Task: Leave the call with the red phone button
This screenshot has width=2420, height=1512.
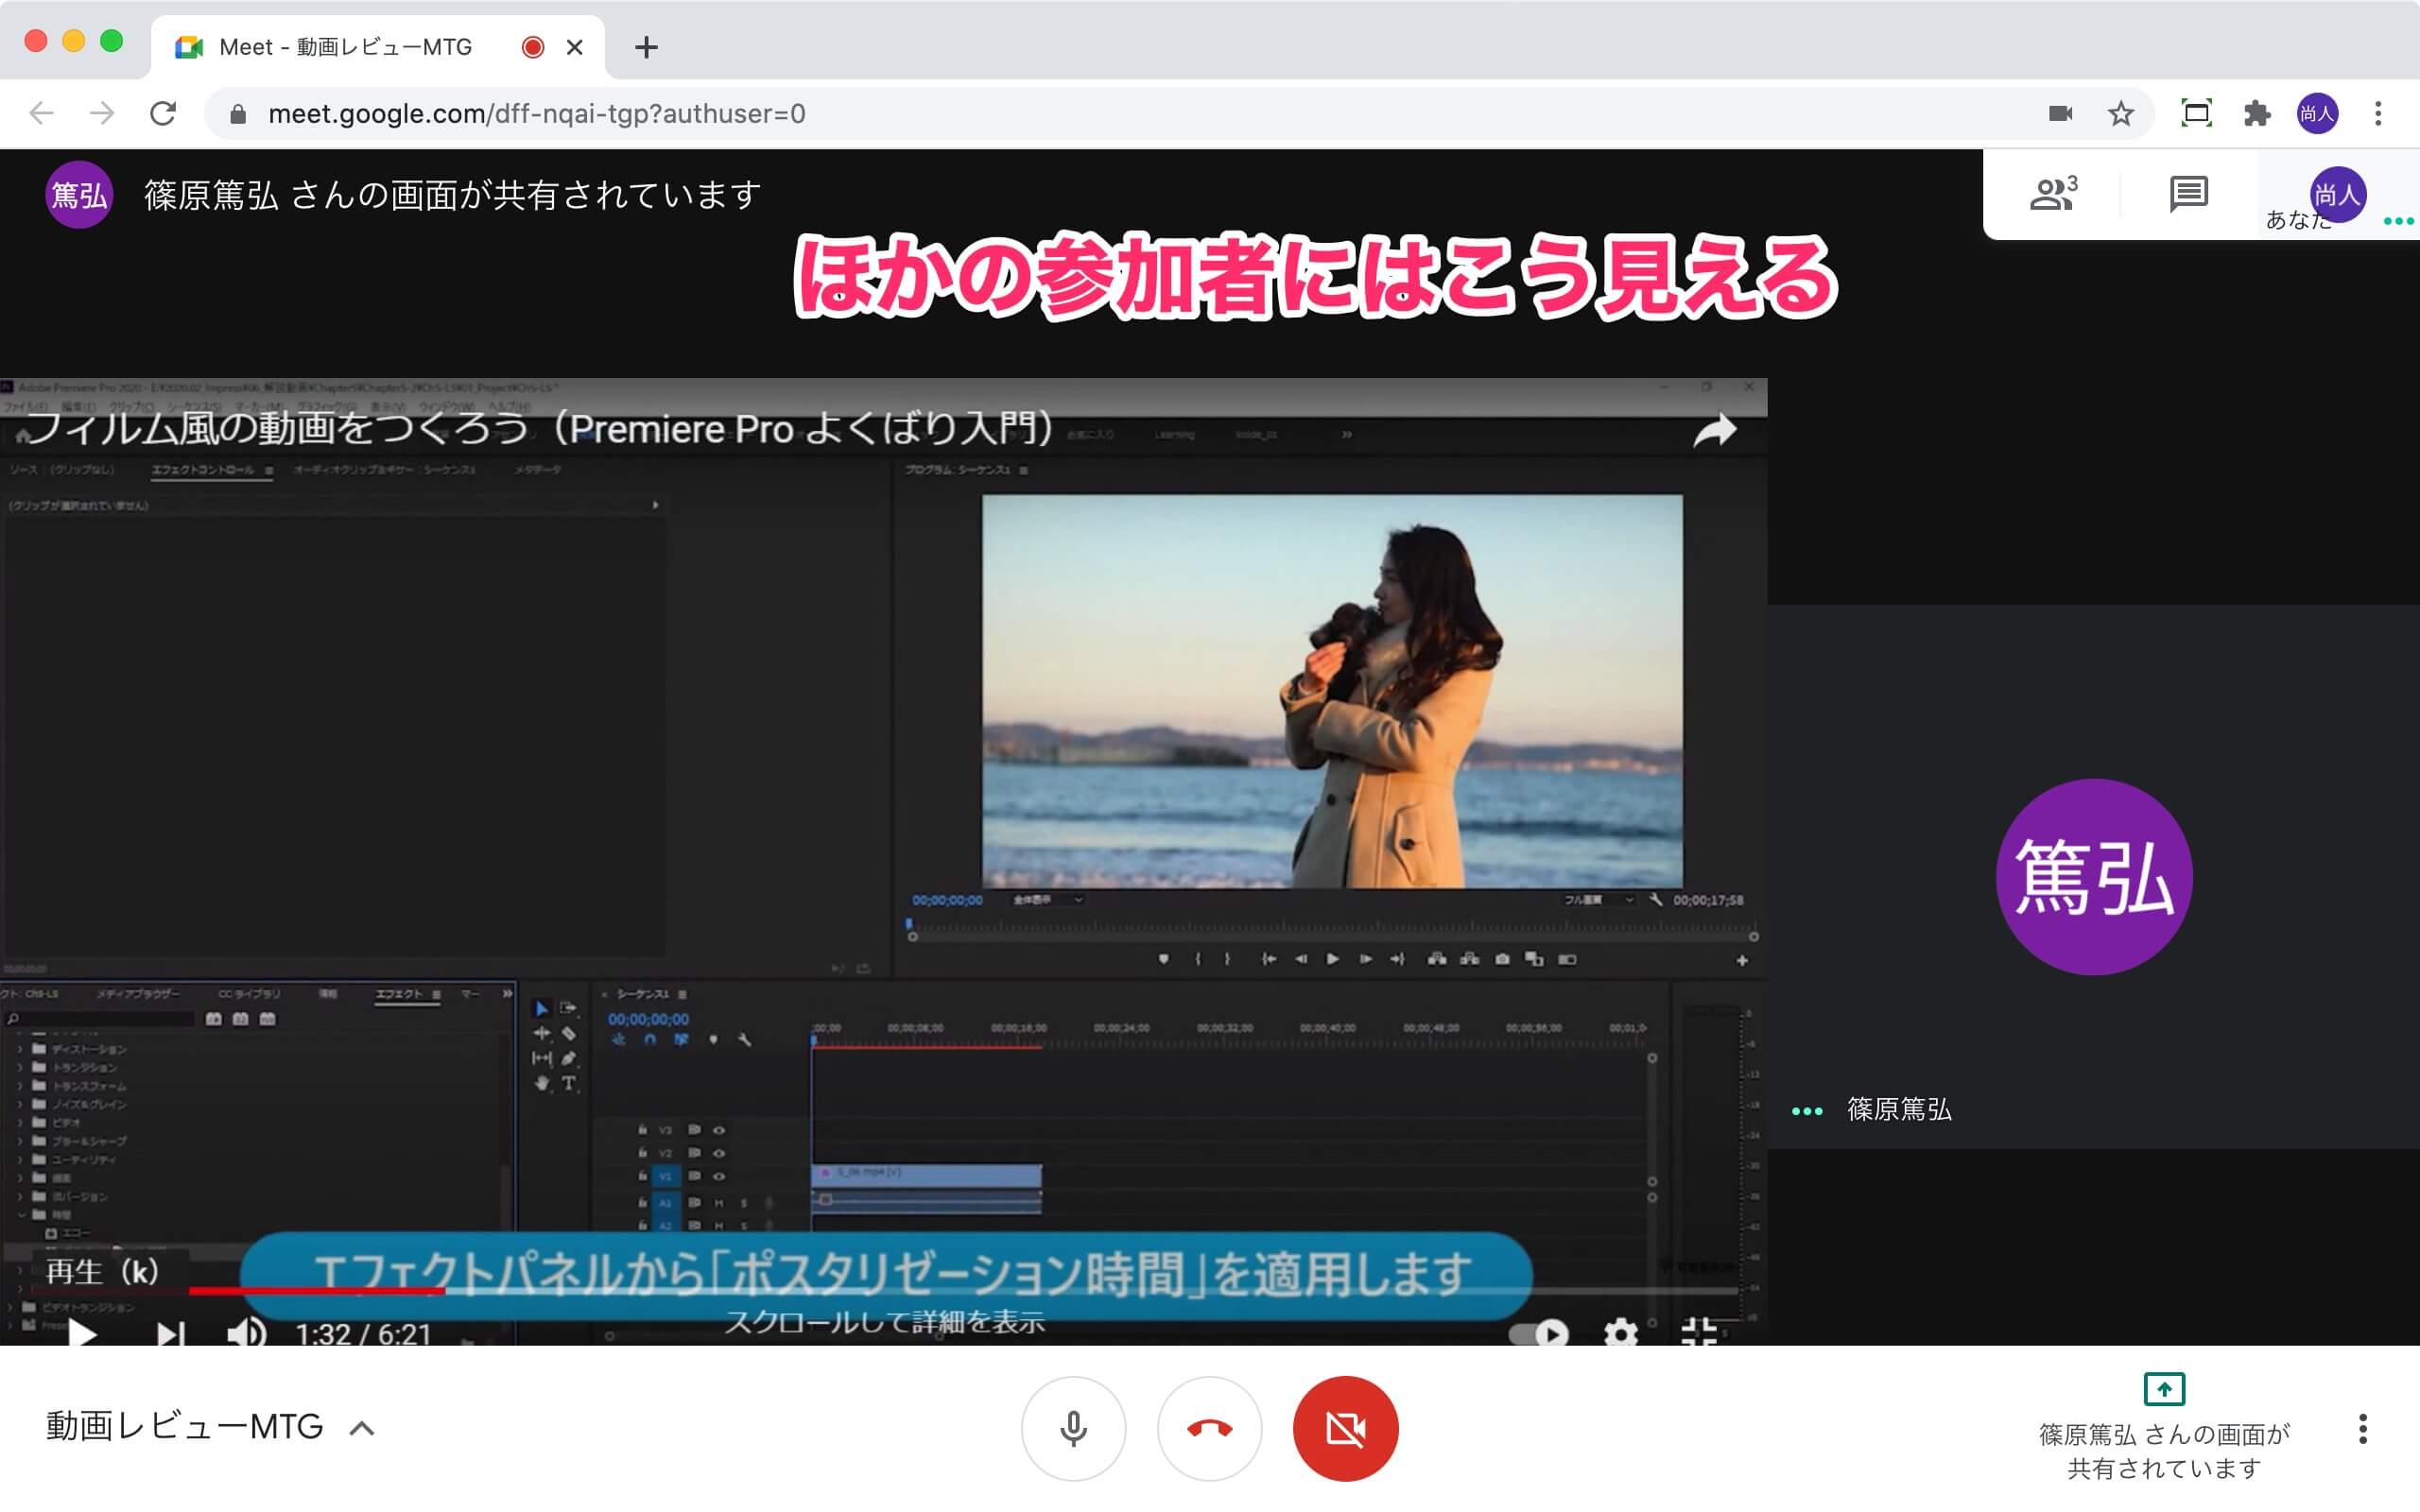Action: pyautogui.click(x=1209, y=1428)
